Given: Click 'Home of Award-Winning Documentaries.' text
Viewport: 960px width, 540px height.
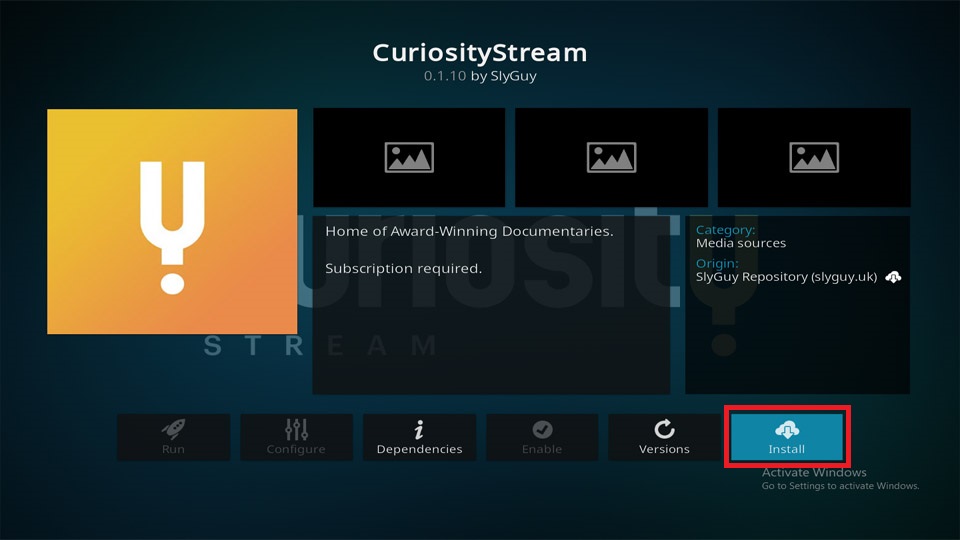Looking at the screenshot, I should [469, 231].
